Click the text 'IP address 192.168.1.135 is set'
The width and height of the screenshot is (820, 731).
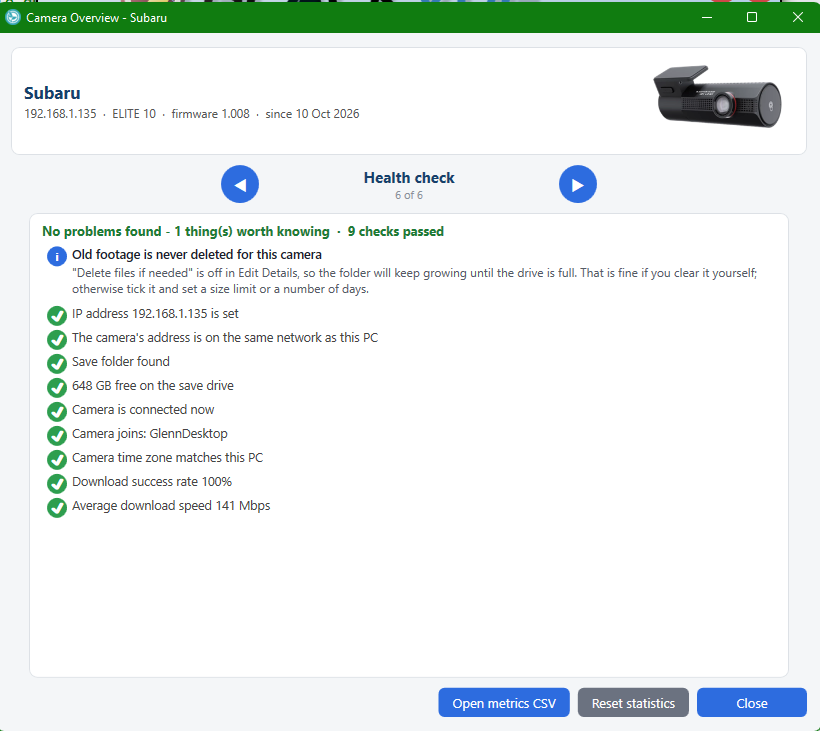click(x=155, y=314)
